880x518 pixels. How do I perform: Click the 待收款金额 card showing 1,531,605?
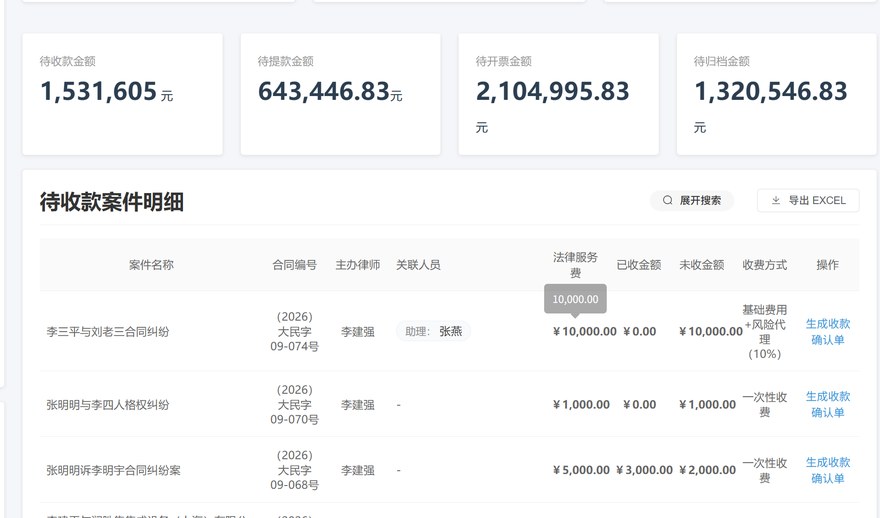tap(122, 94)
